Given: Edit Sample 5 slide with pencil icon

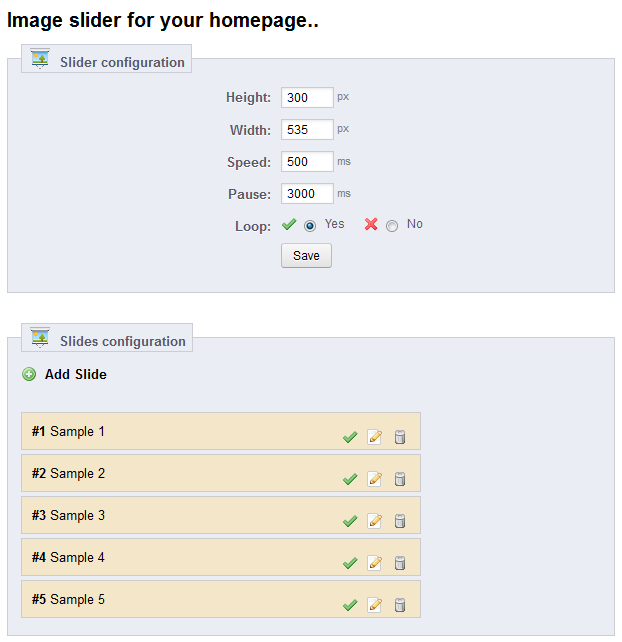Looking at the screenshot, I should 375,605.
